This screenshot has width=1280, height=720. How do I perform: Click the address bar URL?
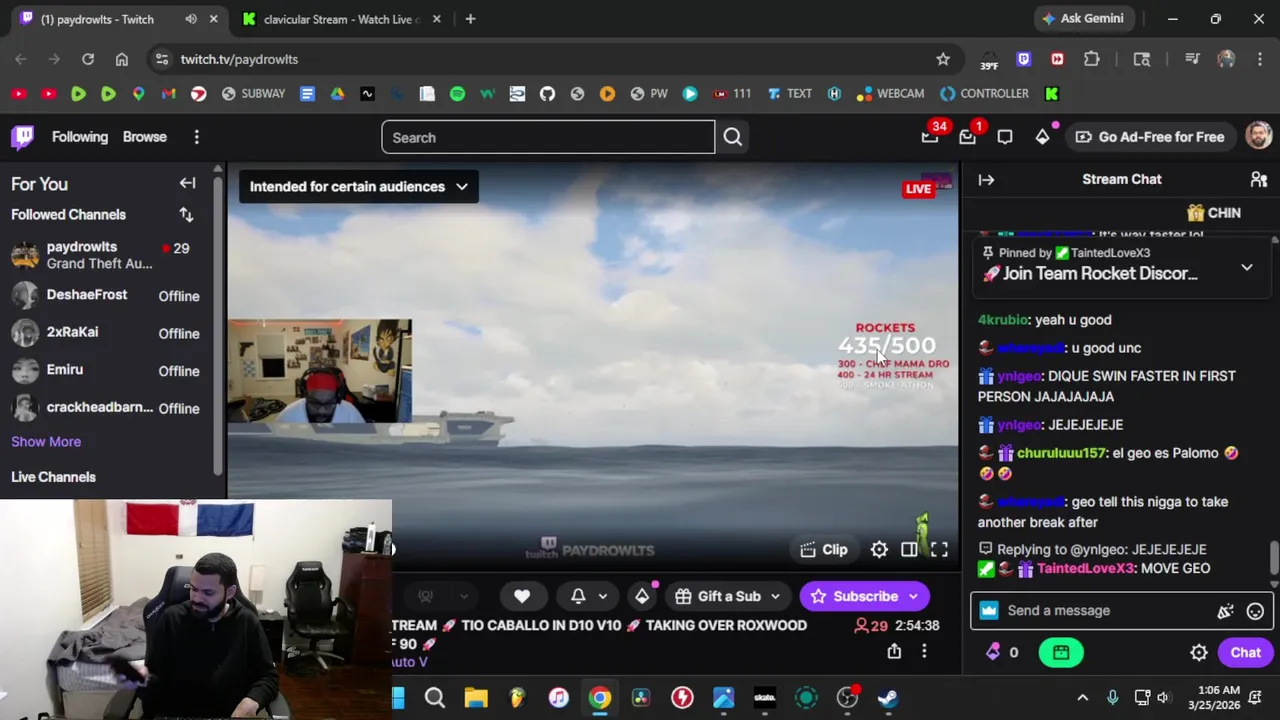[x=239, y=59]
